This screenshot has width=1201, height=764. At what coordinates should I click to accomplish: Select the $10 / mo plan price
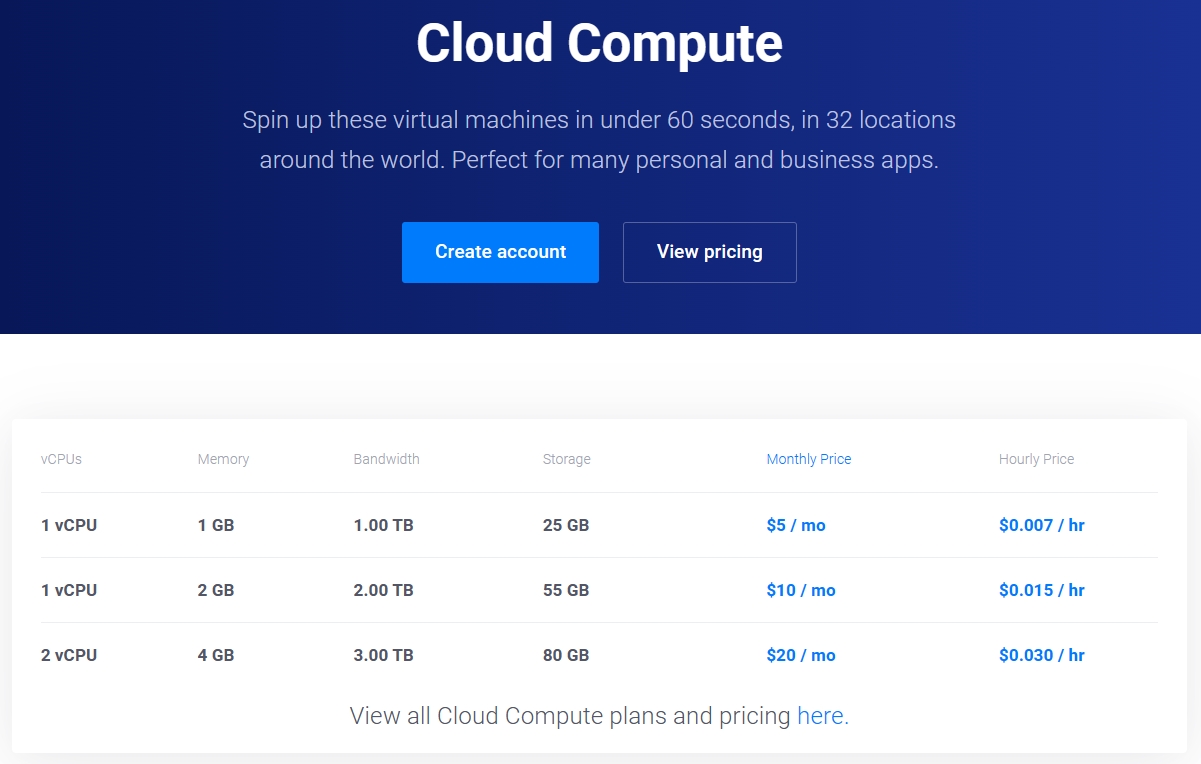[x=800, y=590]
